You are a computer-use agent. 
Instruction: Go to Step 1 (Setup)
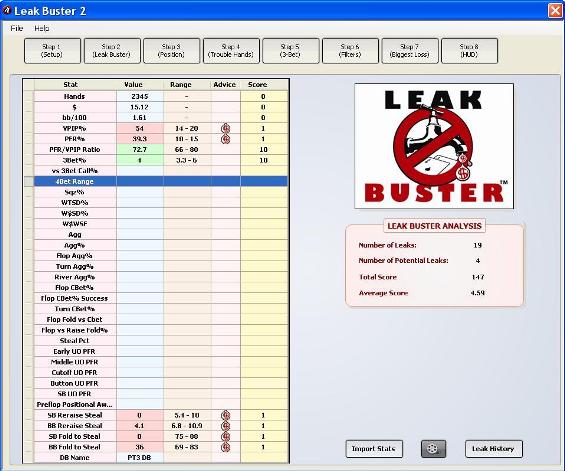[52, 51]
